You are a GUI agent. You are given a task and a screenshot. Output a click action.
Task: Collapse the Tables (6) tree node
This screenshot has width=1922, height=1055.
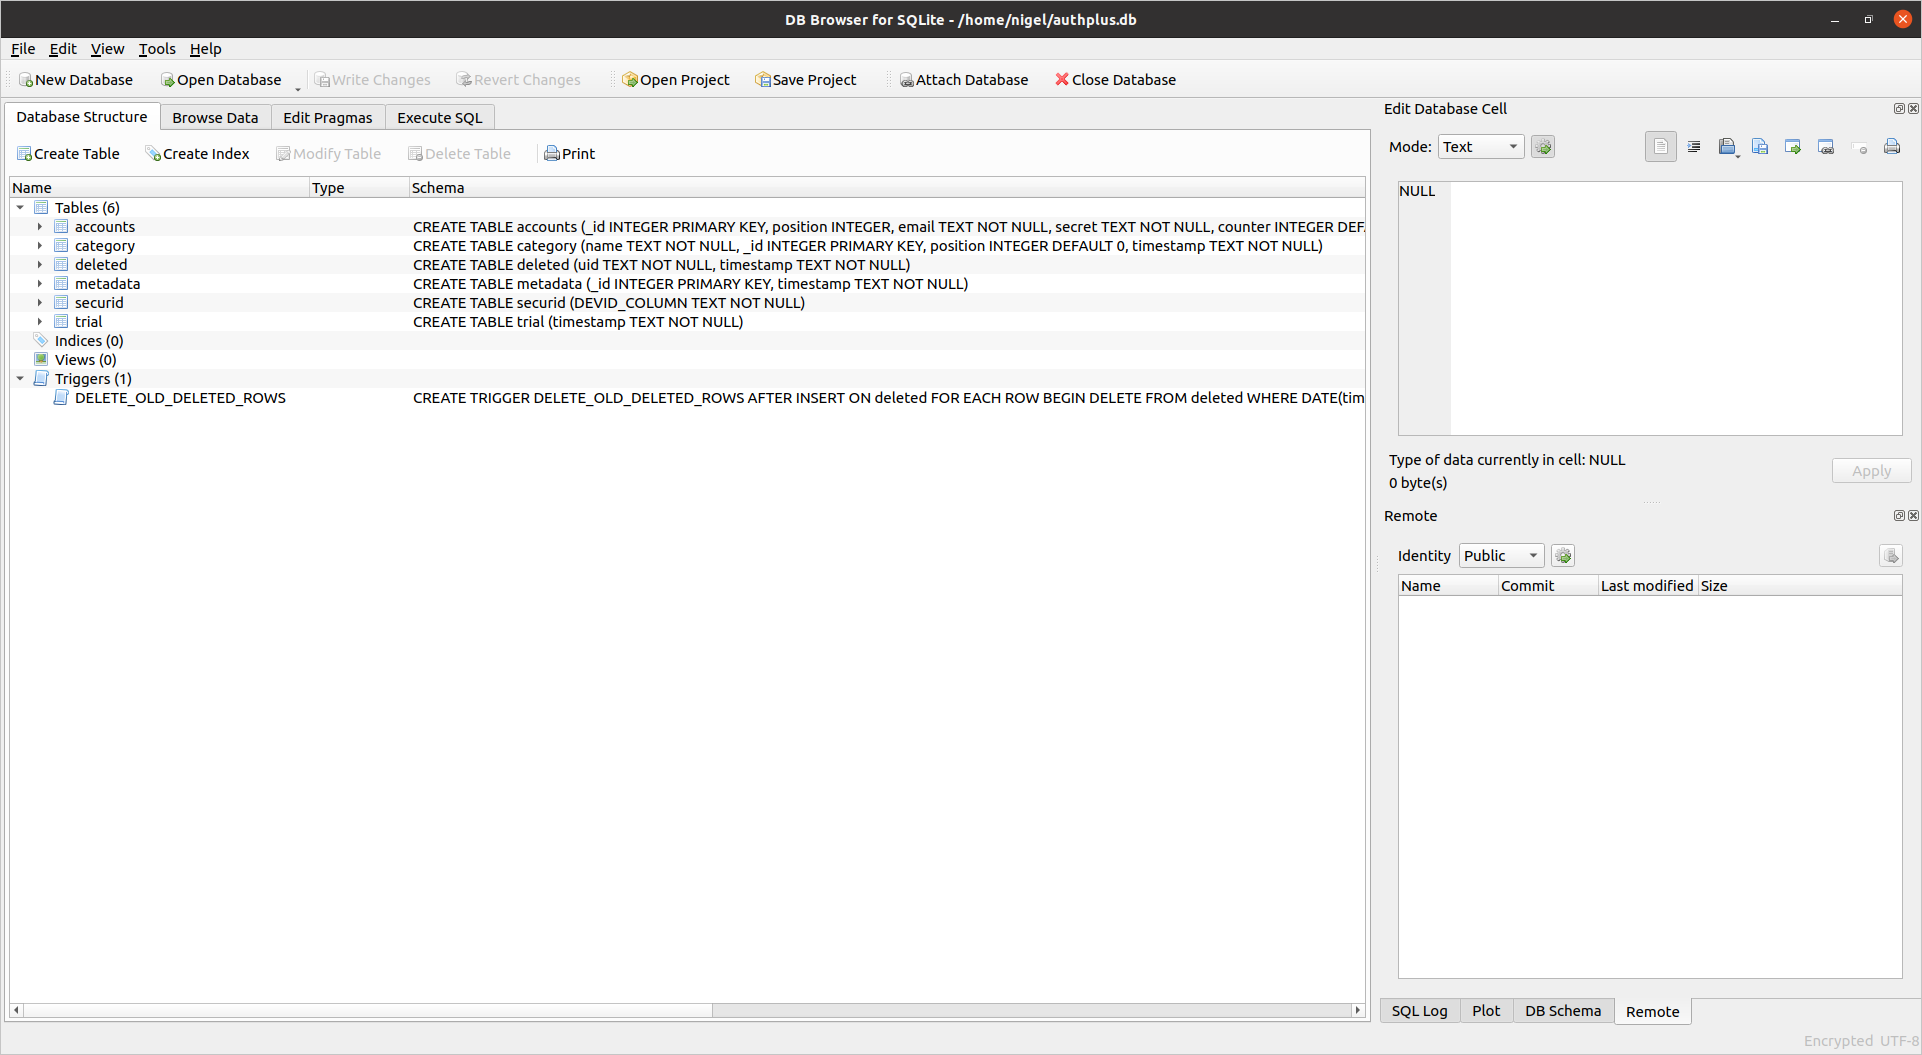point(20,208)
